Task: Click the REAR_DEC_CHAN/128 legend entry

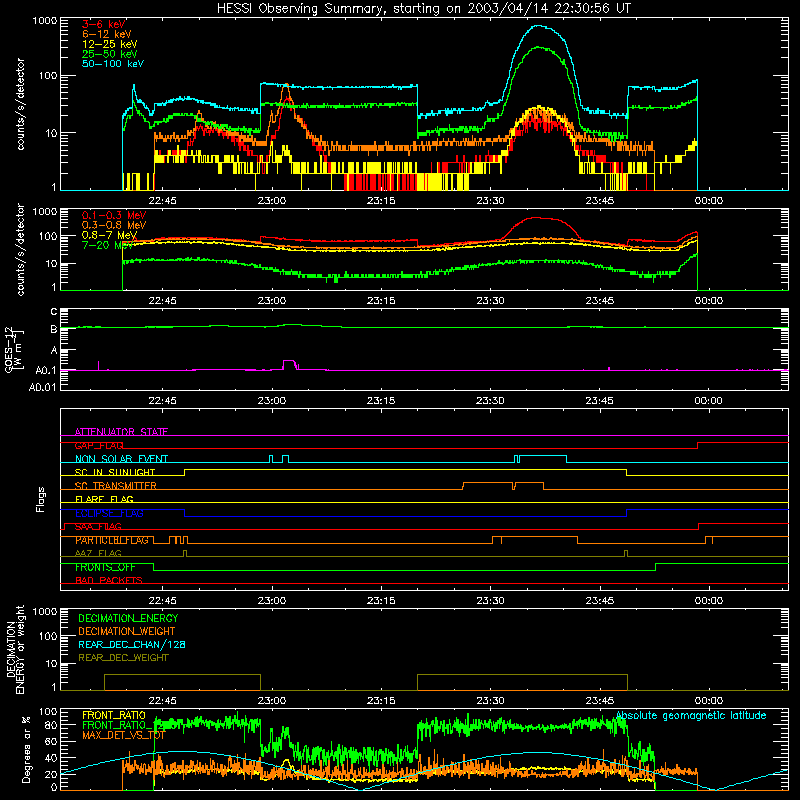Action: pos(132,644)
